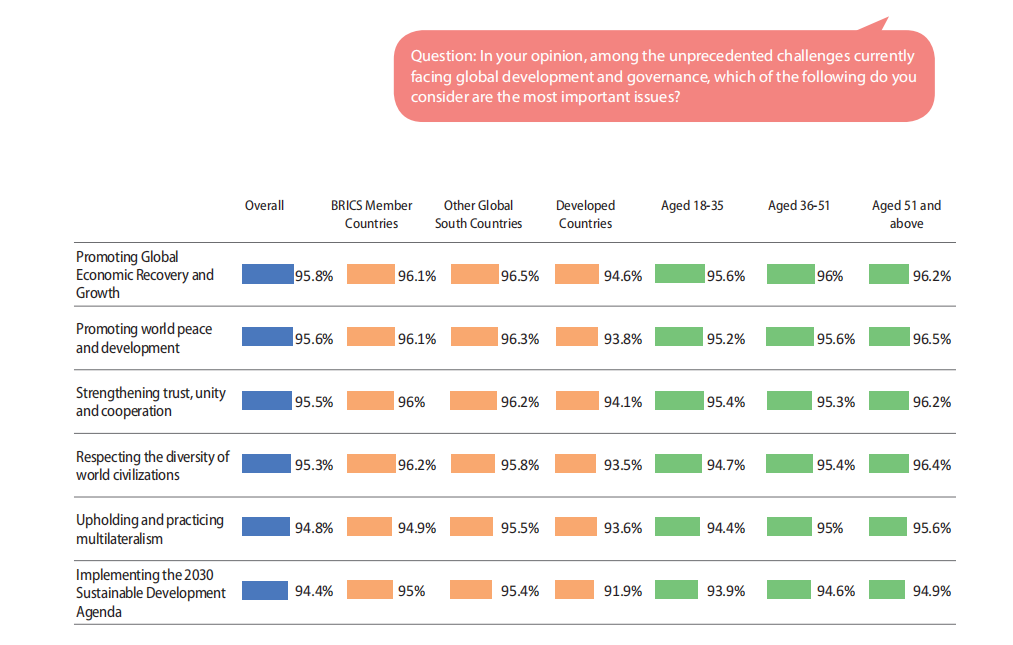Viewport: 1013px width, 645px height.
Task: Click the Upholding and practicing multilateralism label
Action: click(x=150, y=529)
